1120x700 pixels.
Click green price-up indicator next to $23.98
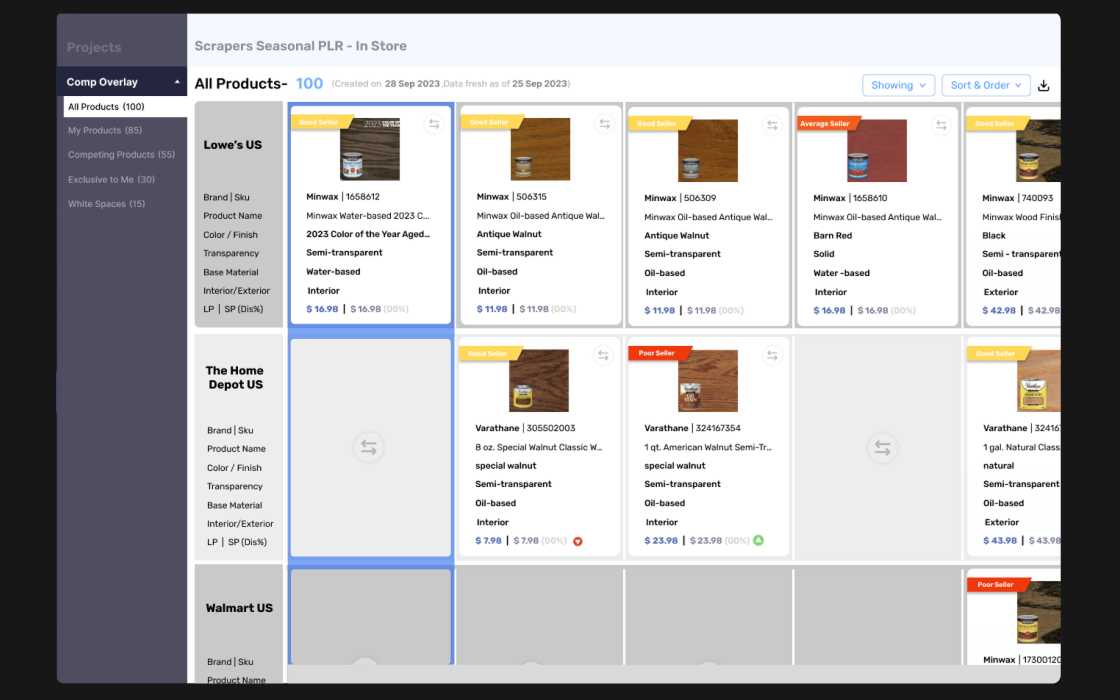coord(759,540)
